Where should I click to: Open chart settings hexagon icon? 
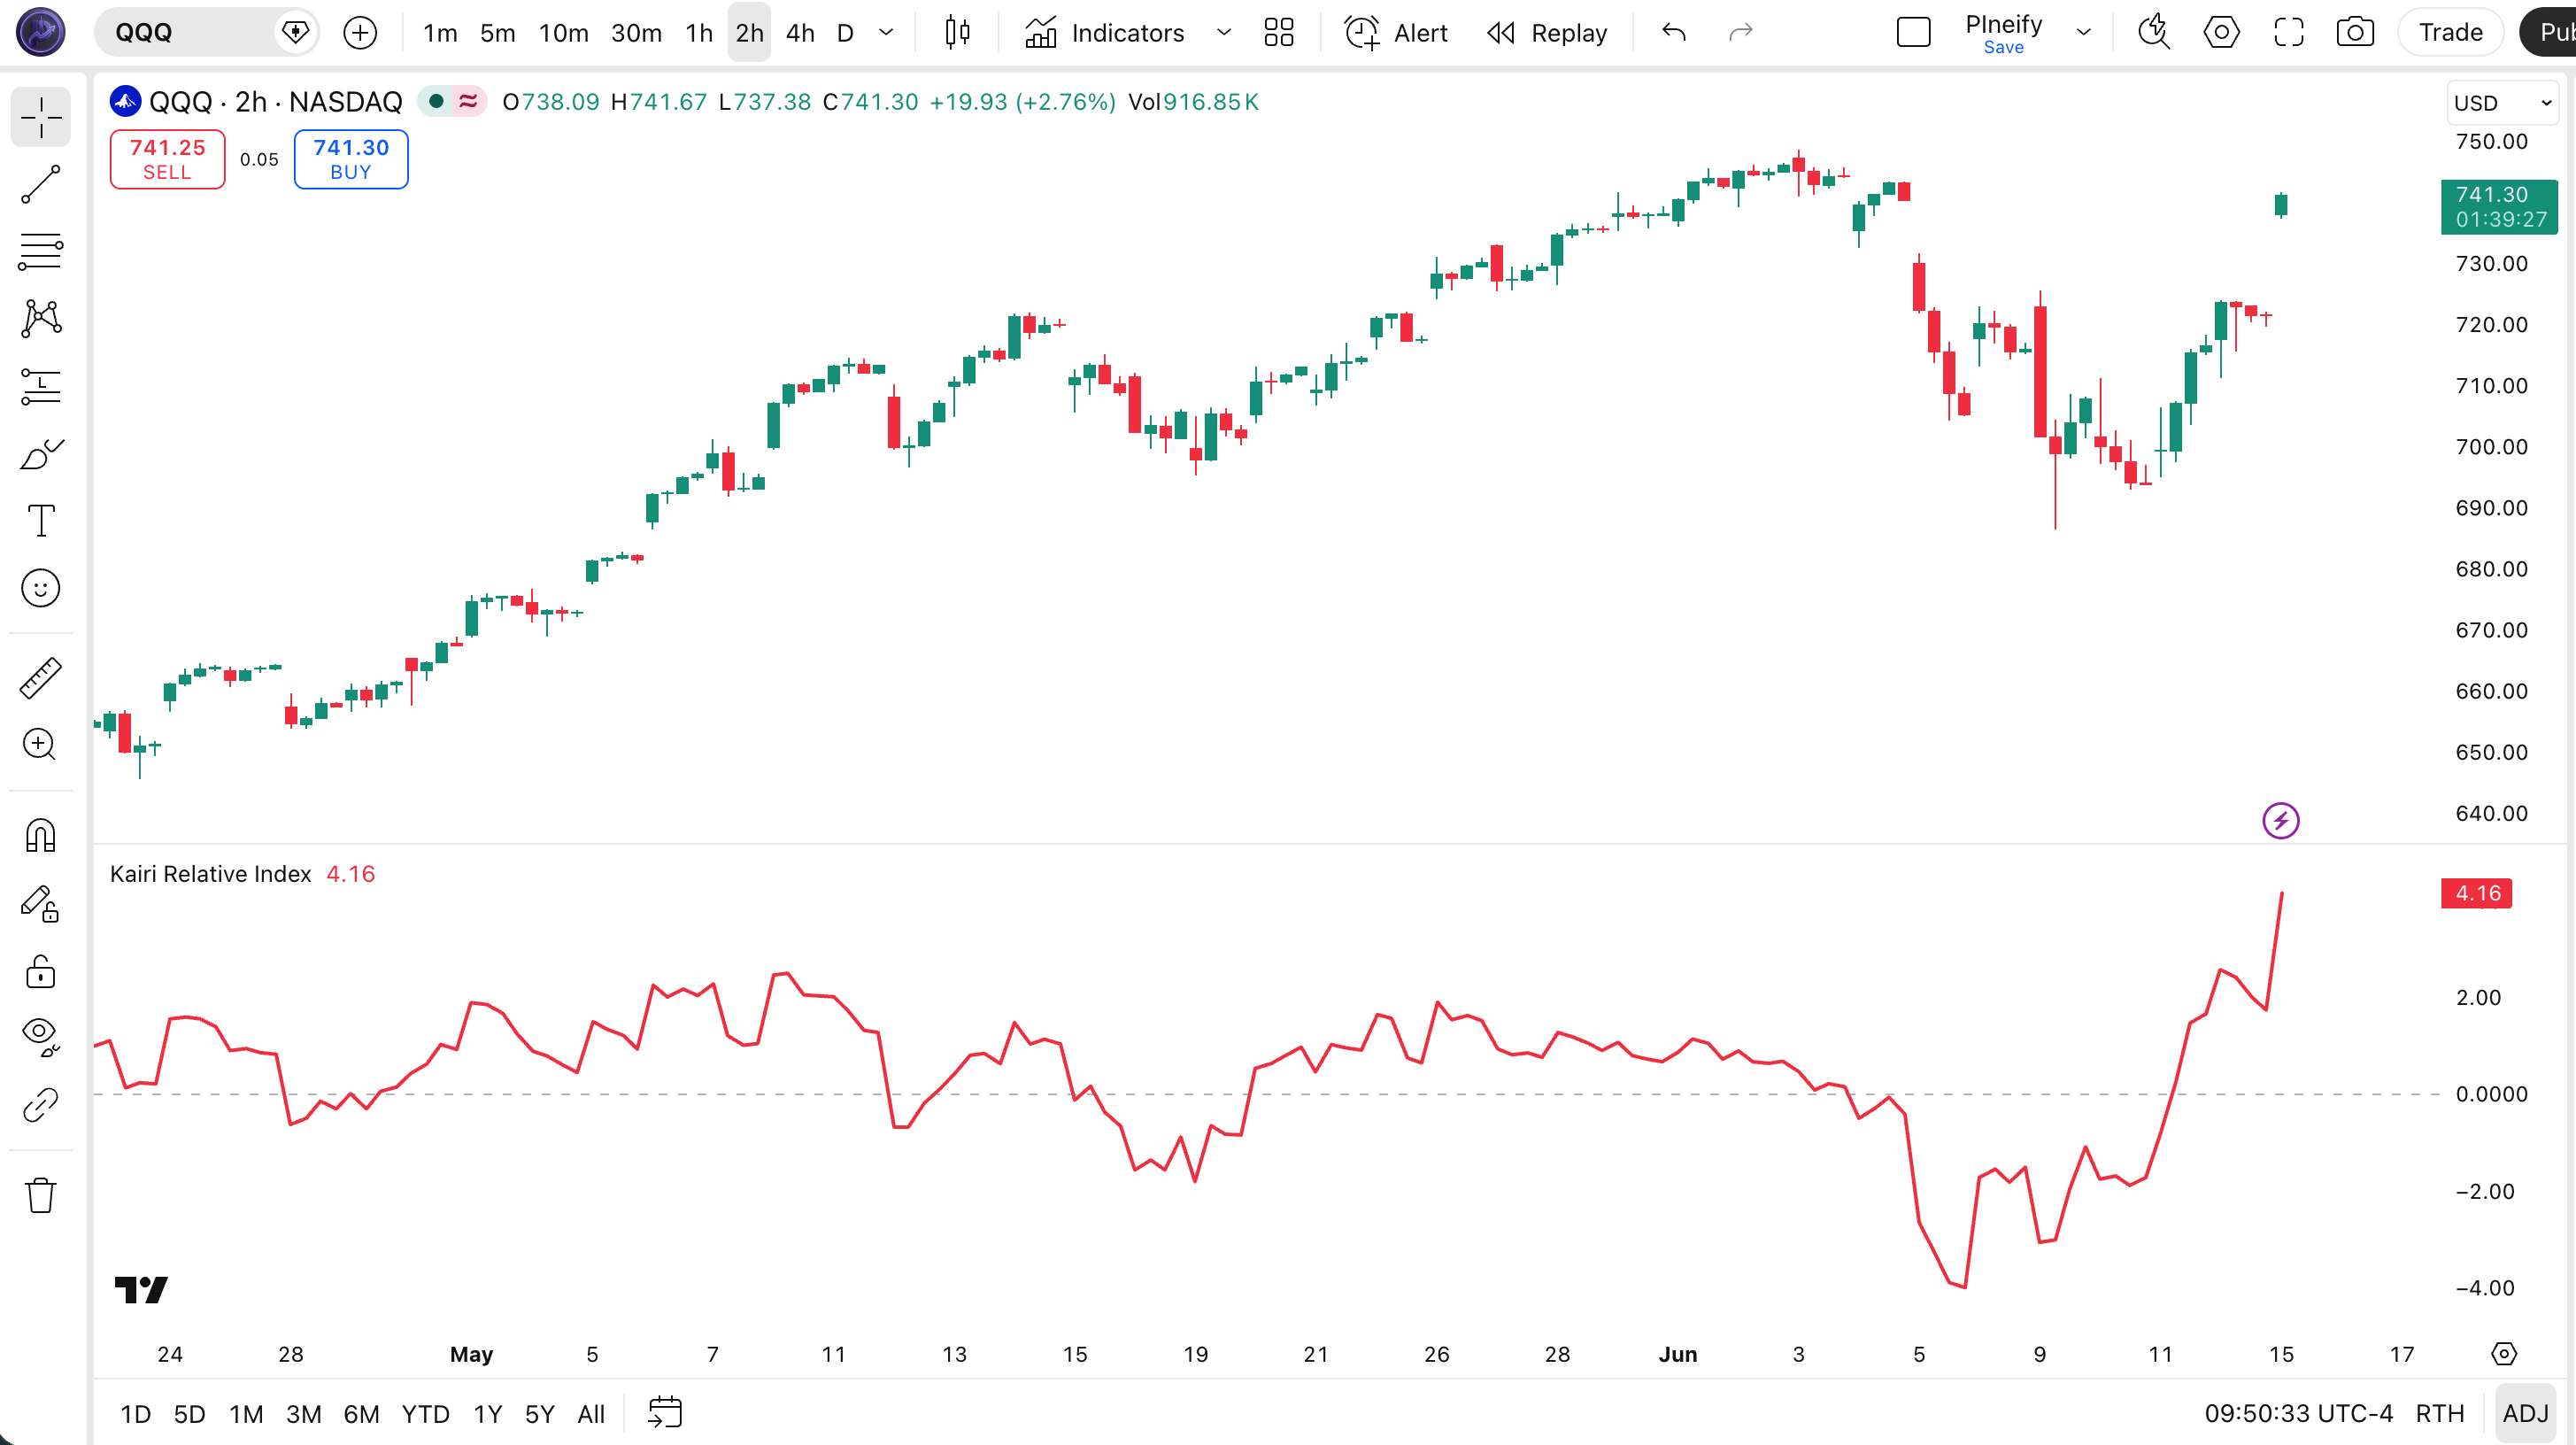2221,33
